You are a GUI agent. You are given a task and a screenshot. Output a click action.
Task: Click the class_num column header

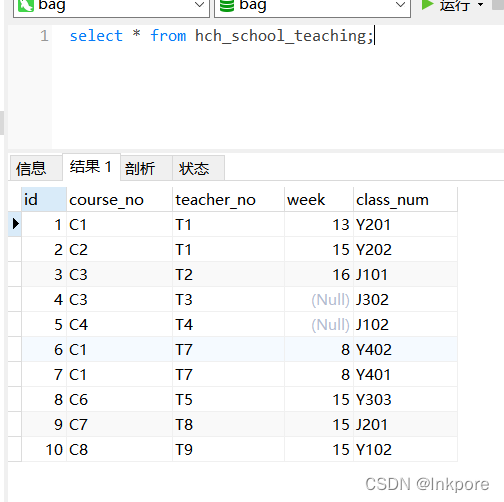[405, 199]
